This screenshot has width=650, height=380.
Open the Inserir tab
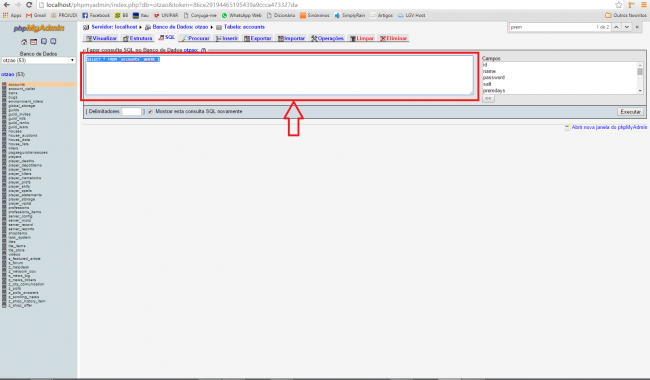click(227, 38)
